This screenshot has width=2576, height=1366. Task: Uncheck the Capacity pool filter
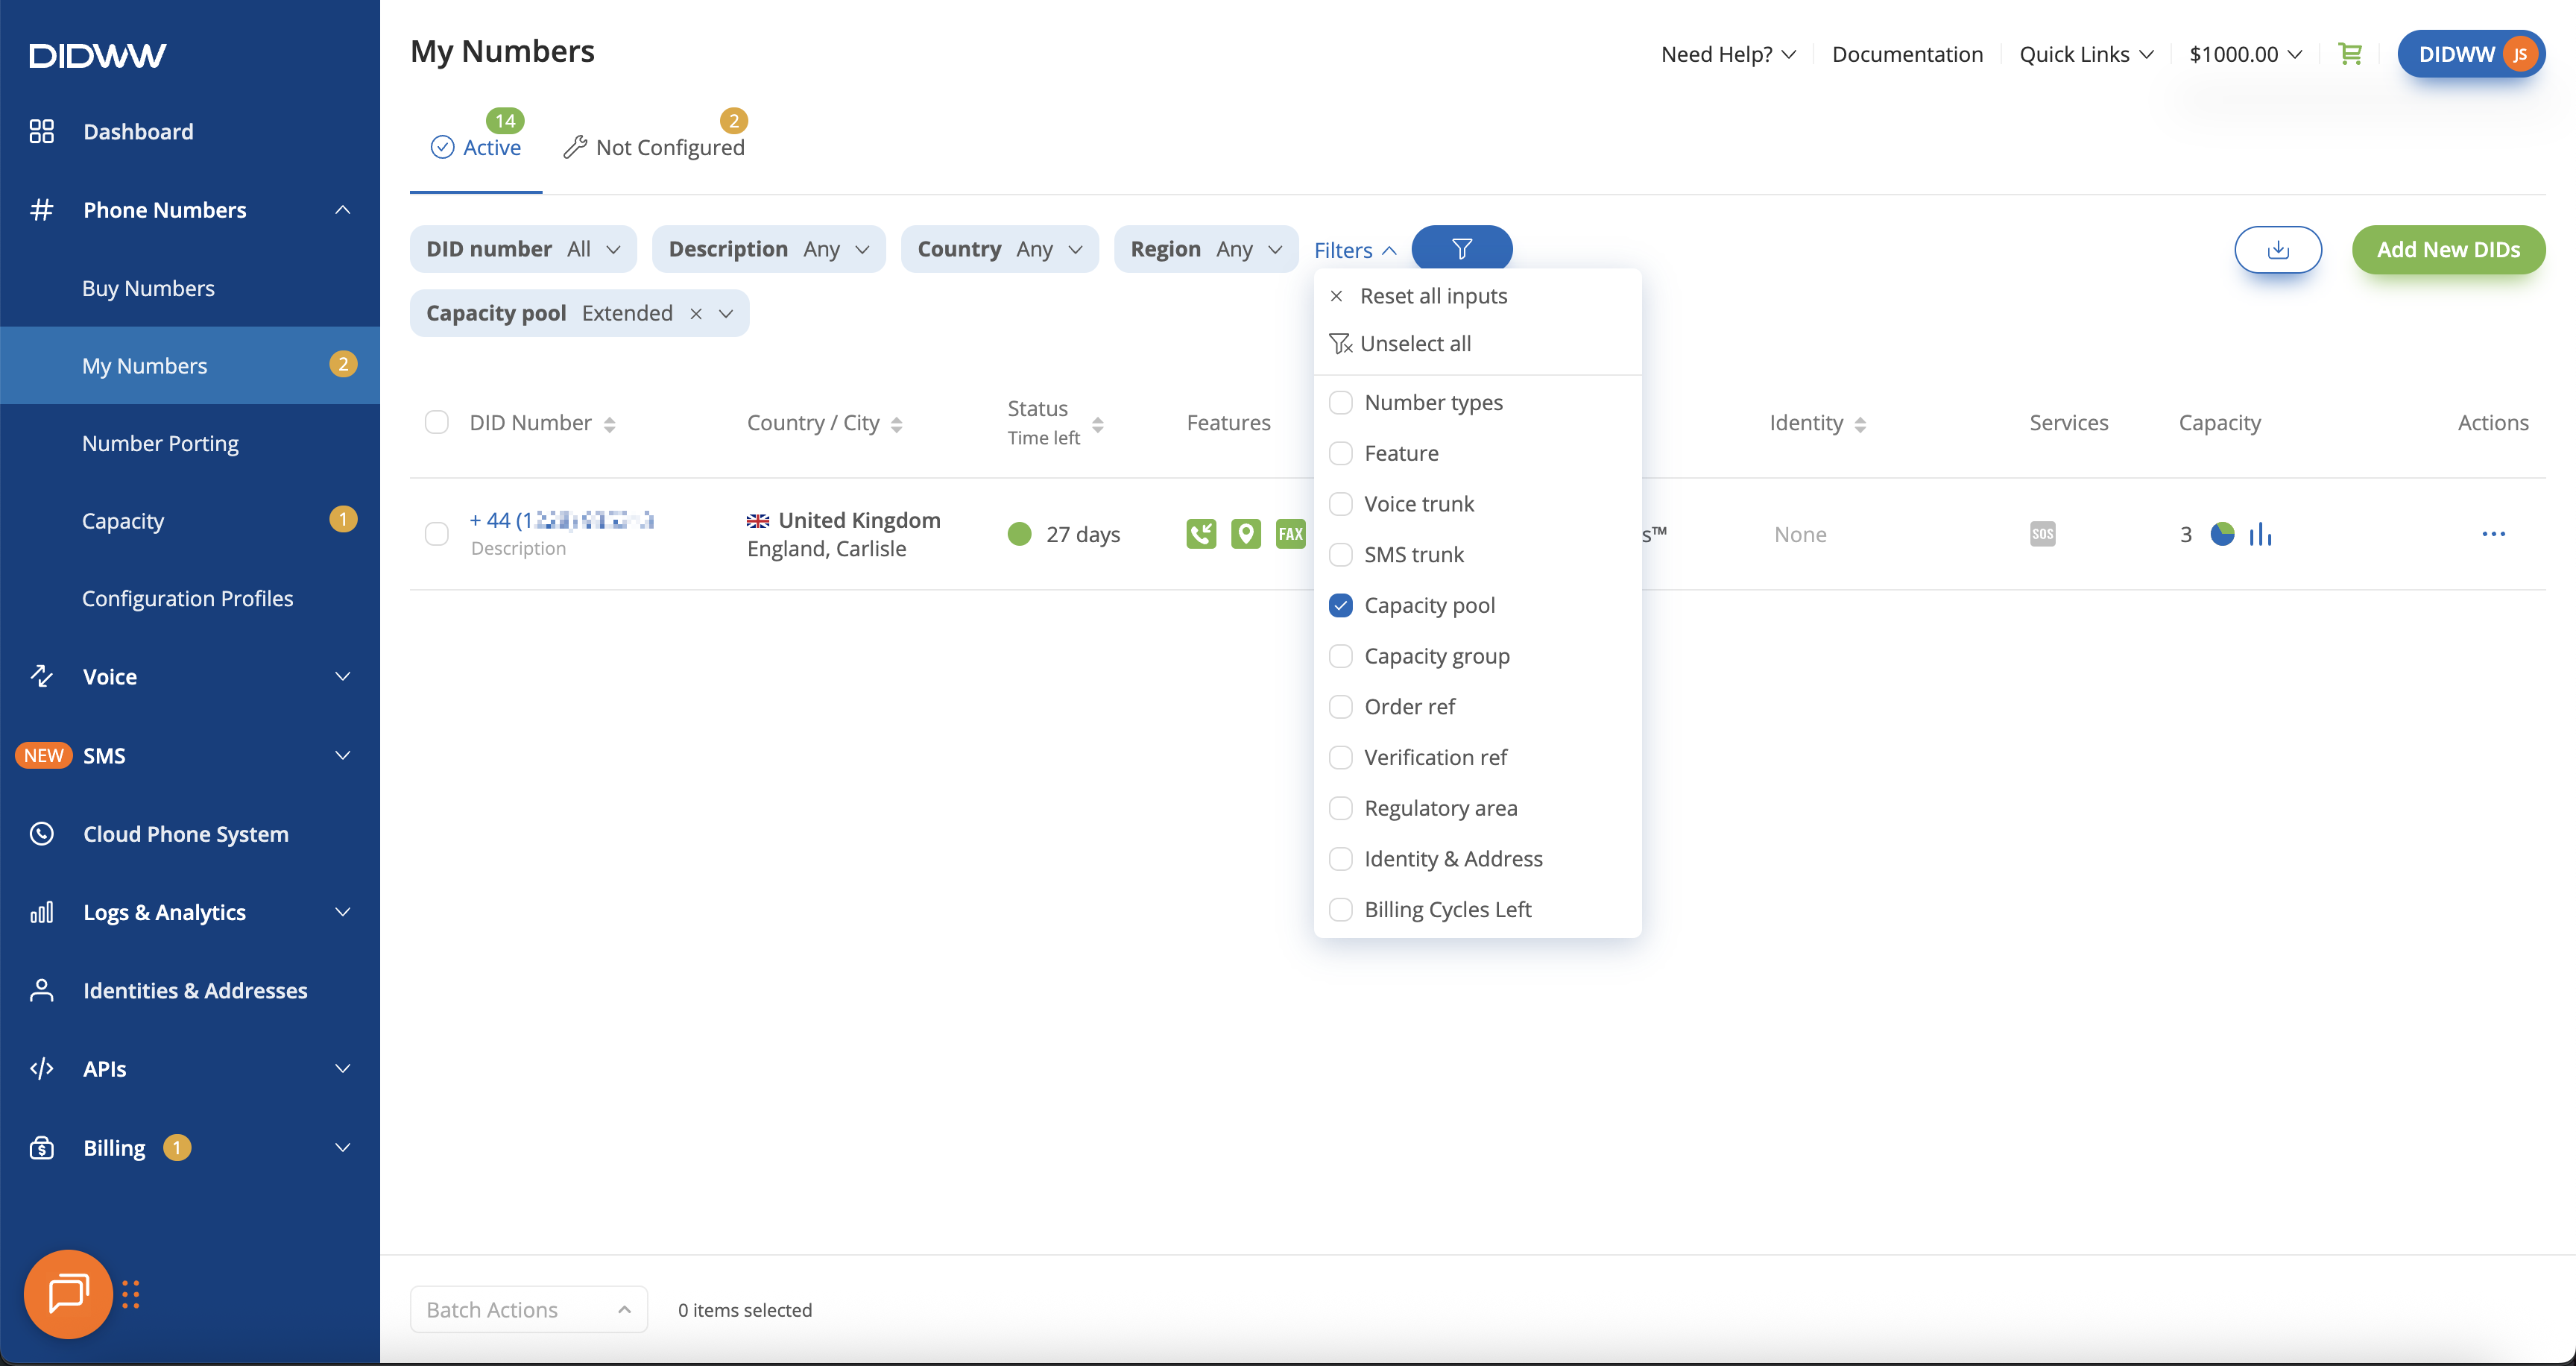[1340, 605]
